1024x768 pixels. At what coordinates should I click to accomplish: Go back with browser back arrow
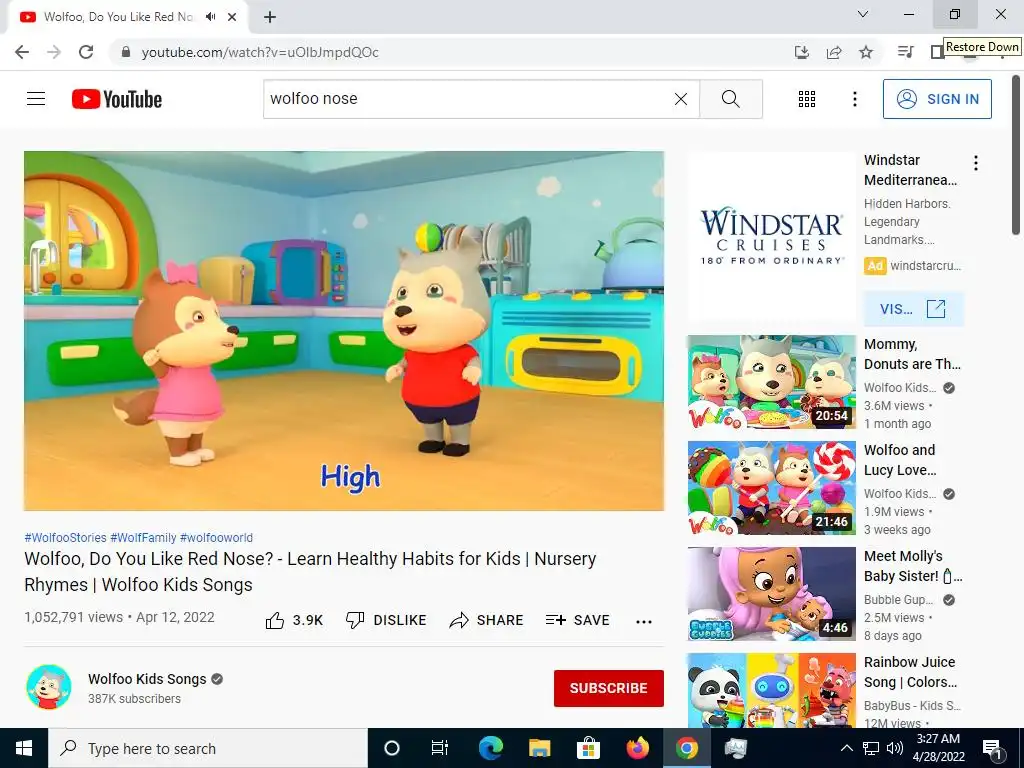point(22,52)
